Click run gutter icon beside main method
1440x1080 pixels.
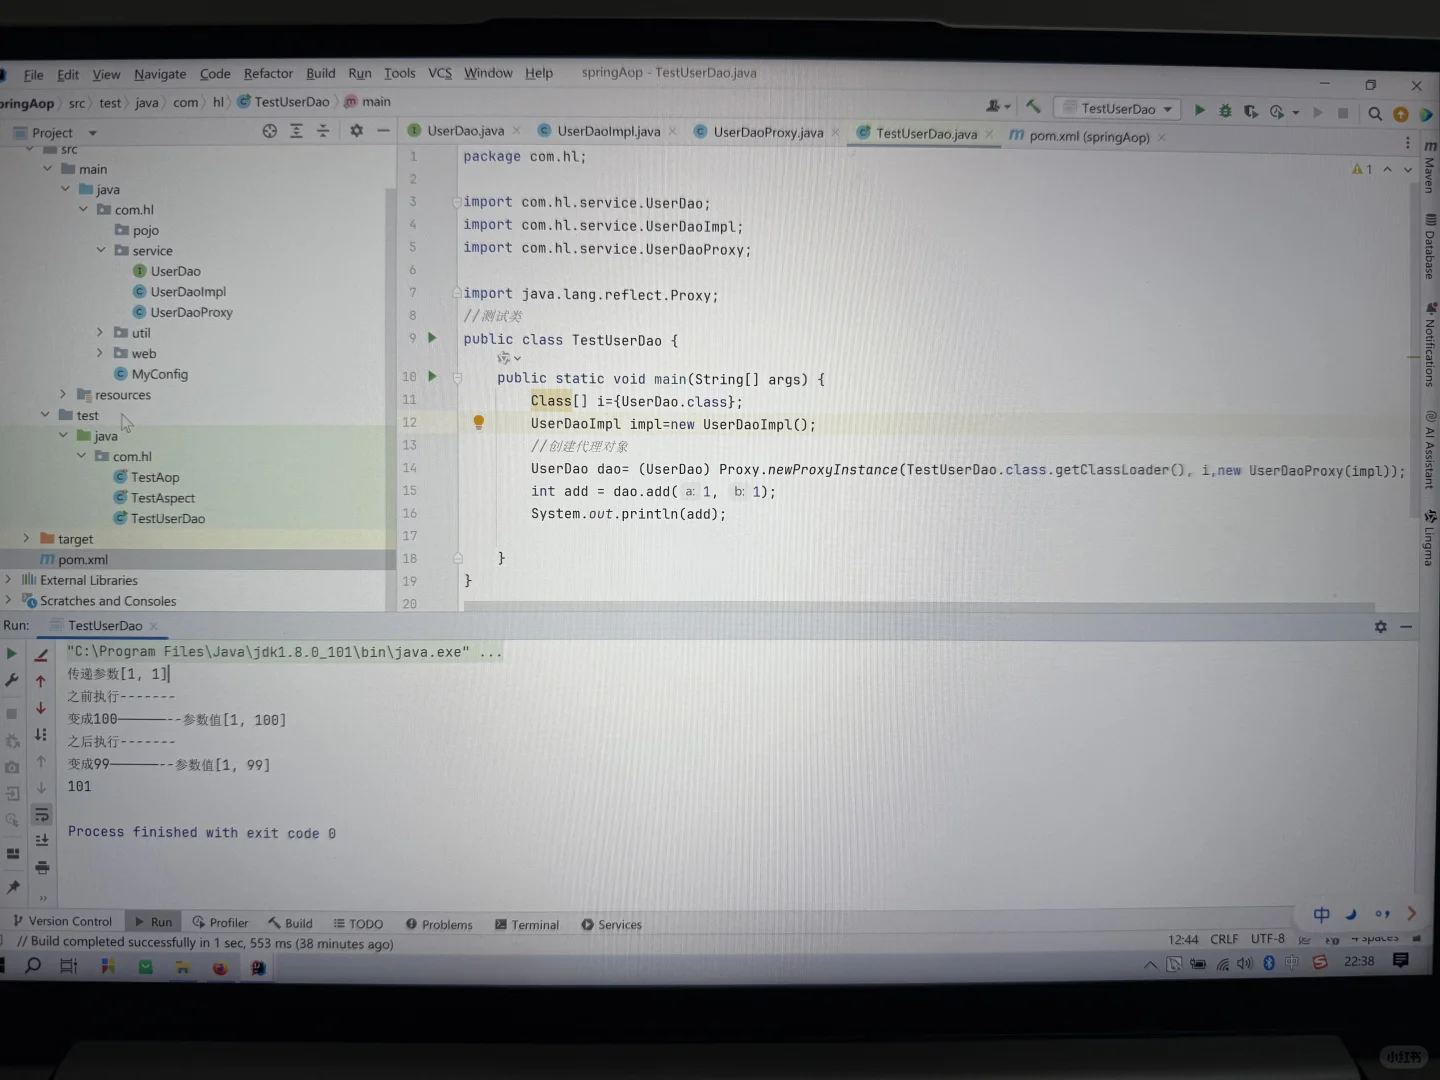click(433, 376)
